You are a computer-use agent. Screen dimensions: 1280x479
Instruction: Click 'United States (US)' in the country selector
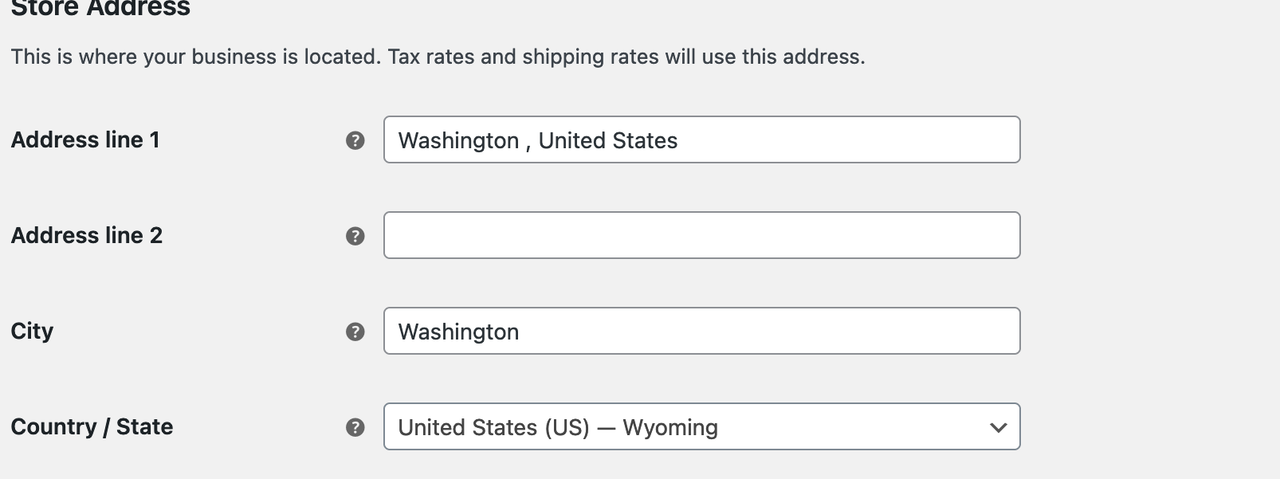(493, 428)
